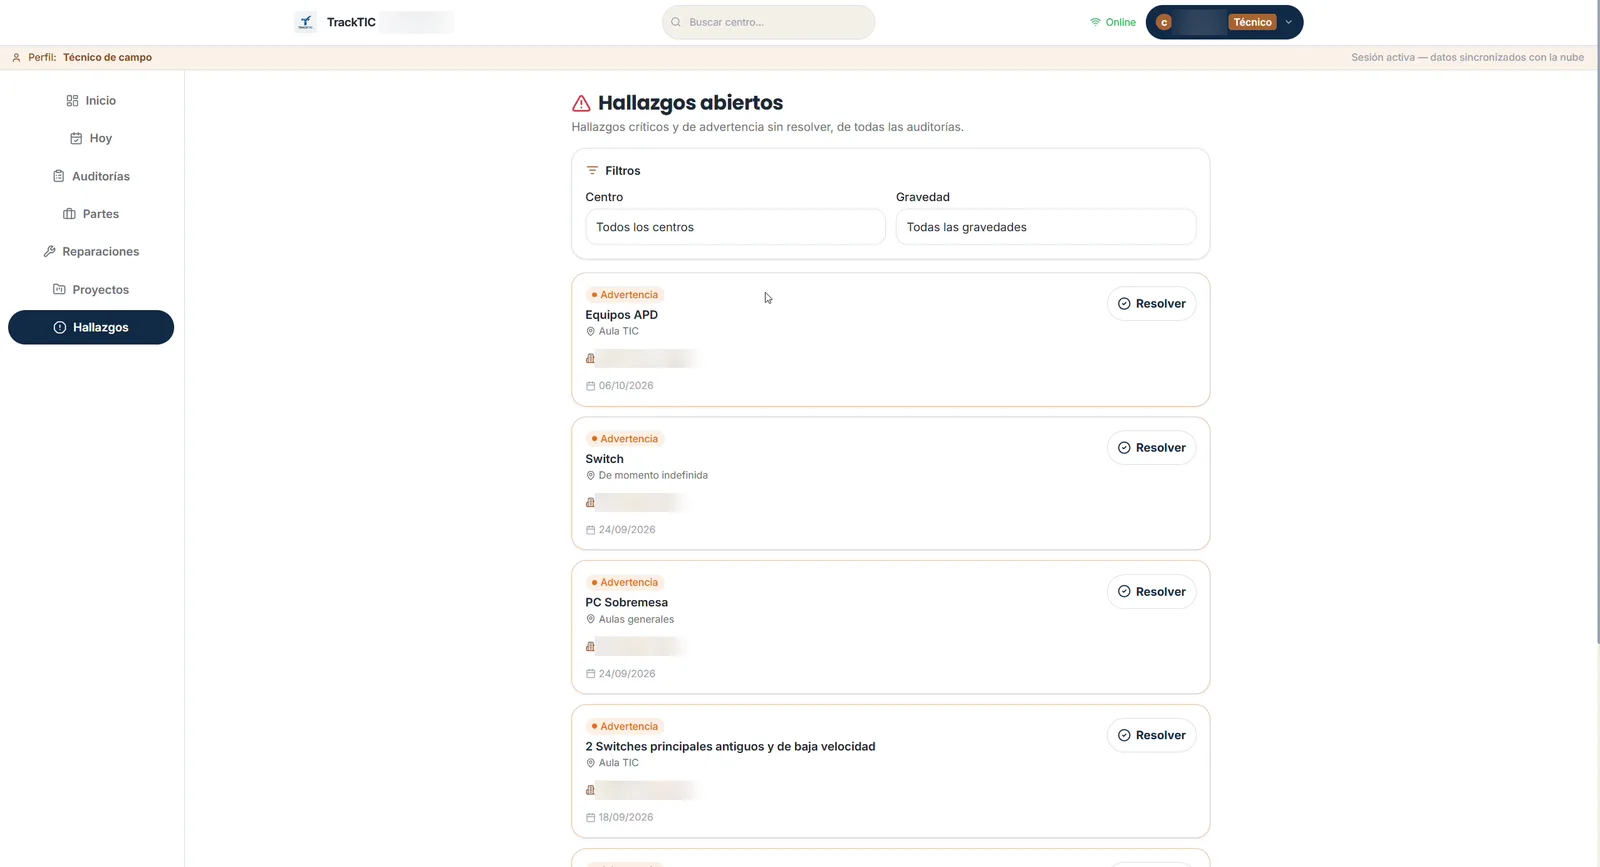1600x867 pixels.
Task: Open the Gravedad filter dropdown
Action: click(x=1046, y=227)
